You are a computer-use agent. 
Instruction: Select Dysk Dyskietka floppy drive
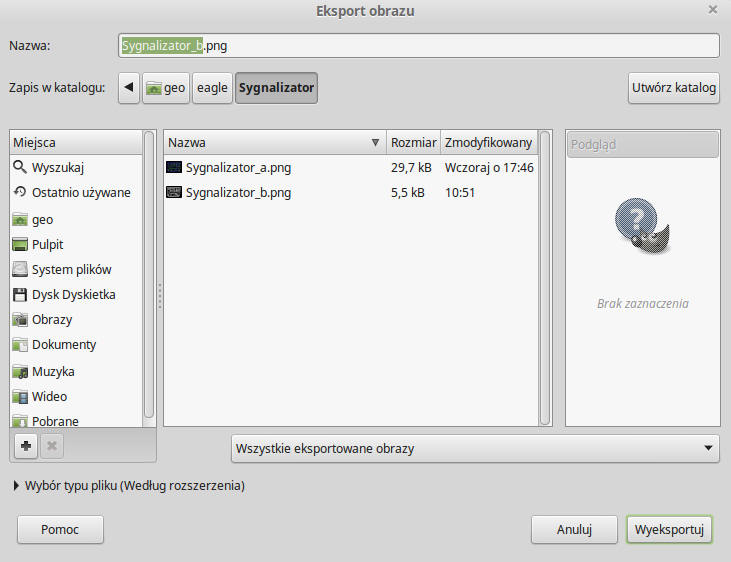(73, 295)
